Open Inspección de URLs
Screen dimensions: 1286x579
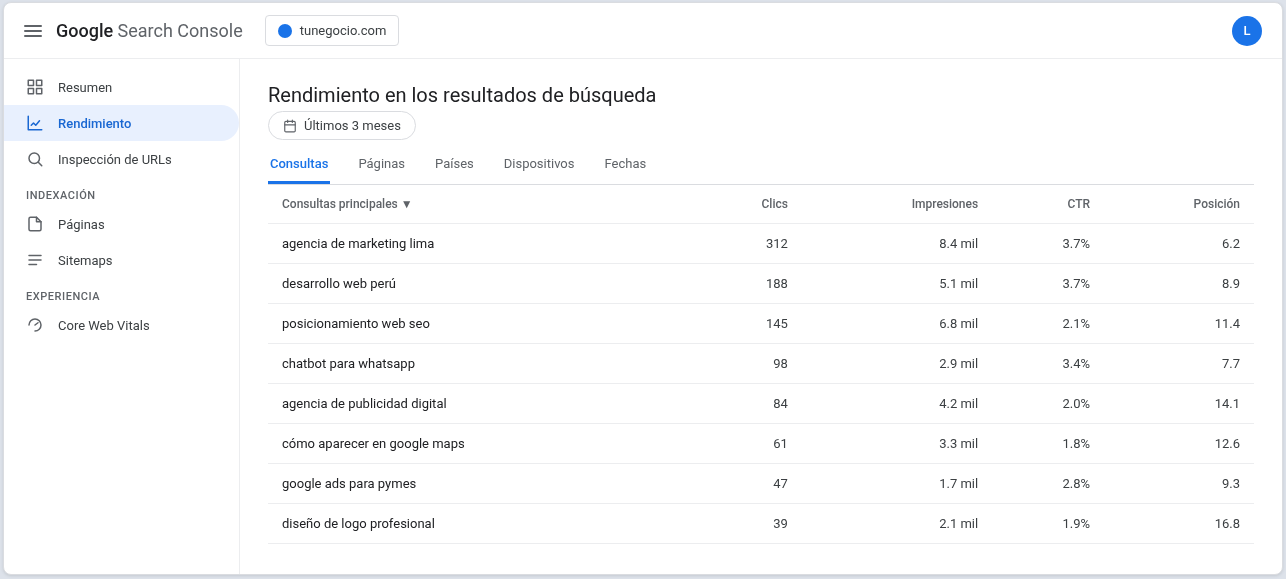click(120, 160)
